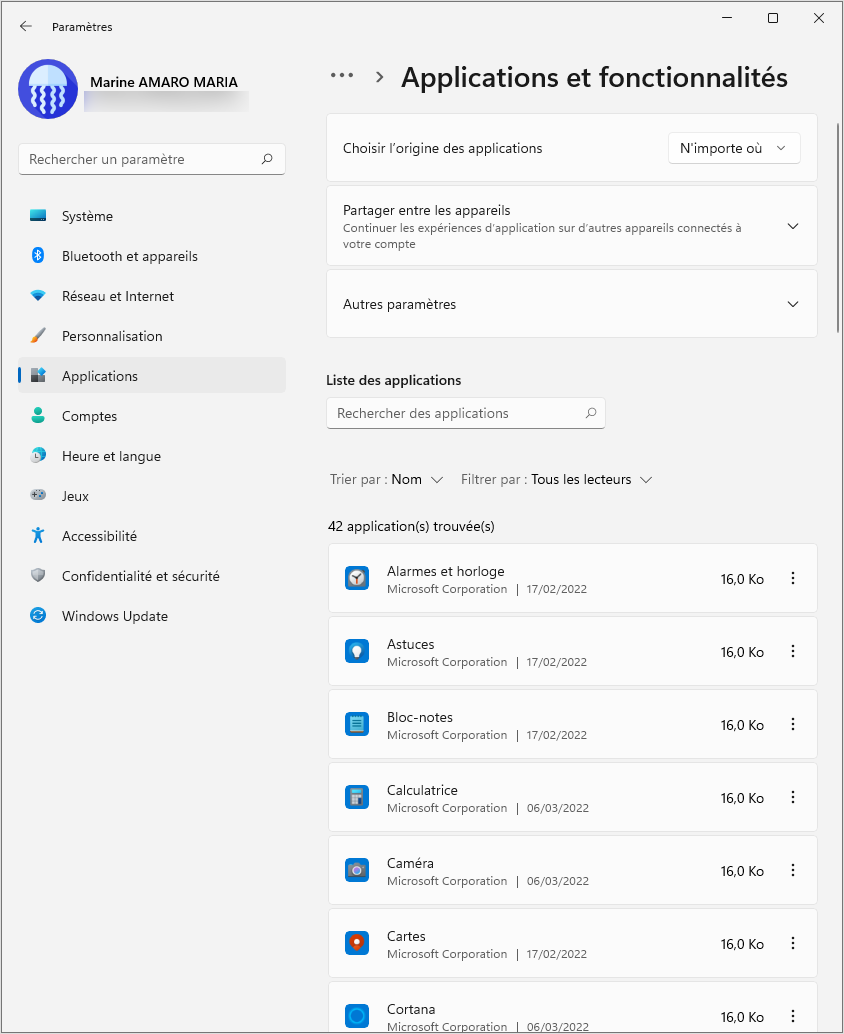Image resolution: width=844 pixels, height=1034 pixels.
Task: Click the Caméra app icon
Action: (x=357, y=870)
